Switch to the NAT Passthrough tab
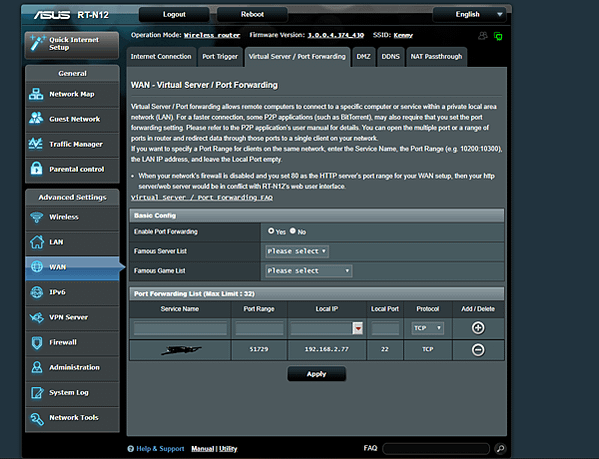This screenshot has width=599, height=459. 436,57
